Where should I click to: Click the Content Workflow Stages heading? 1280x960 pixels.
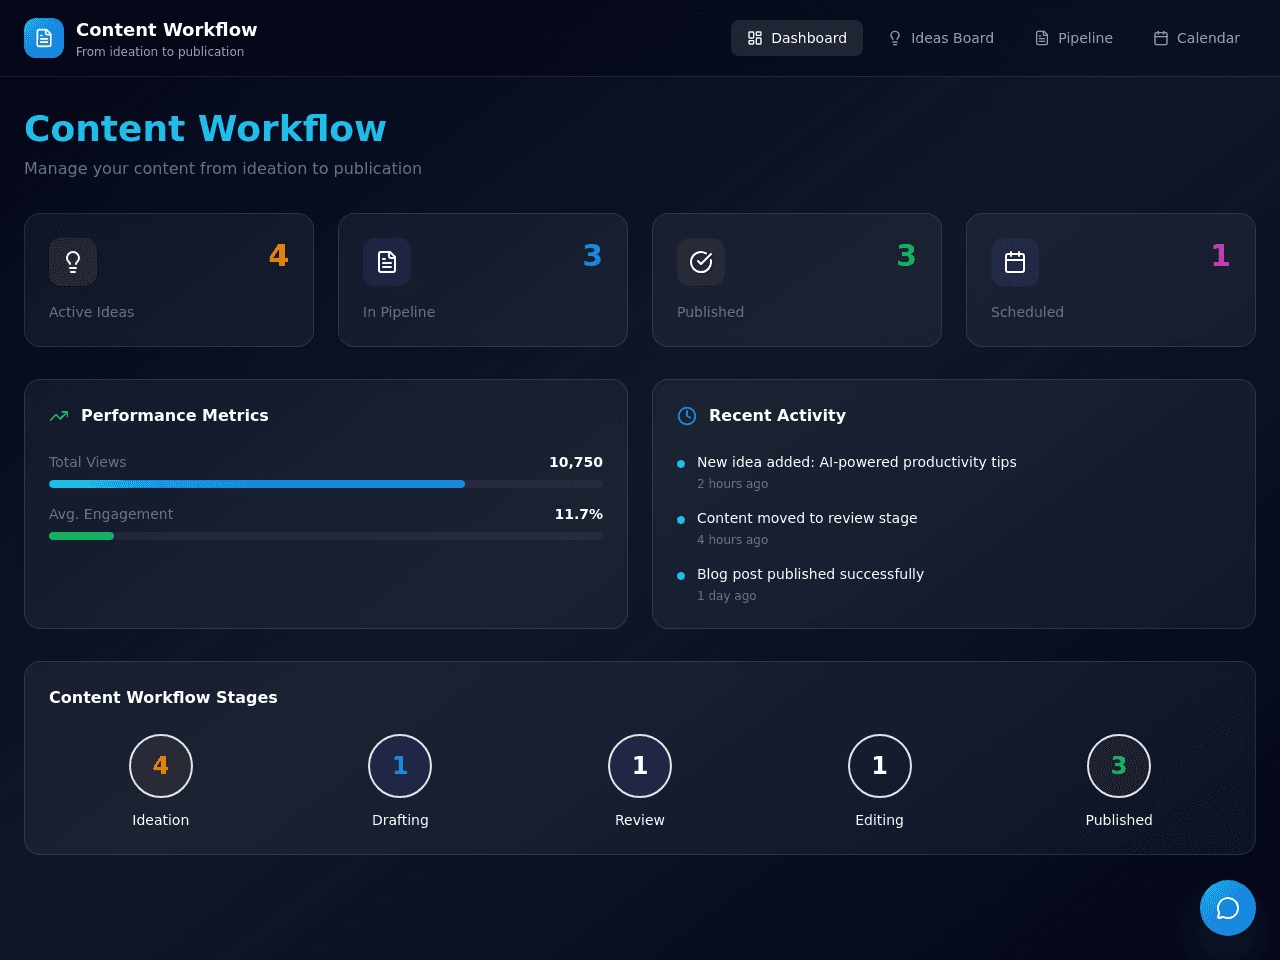tap(163, 697)
